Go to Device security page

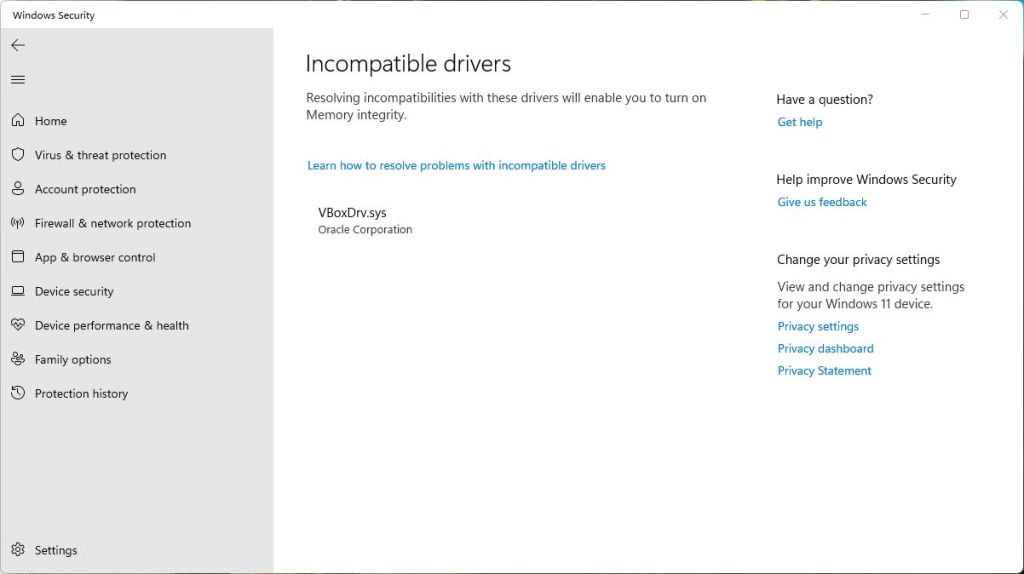[74, 291]
